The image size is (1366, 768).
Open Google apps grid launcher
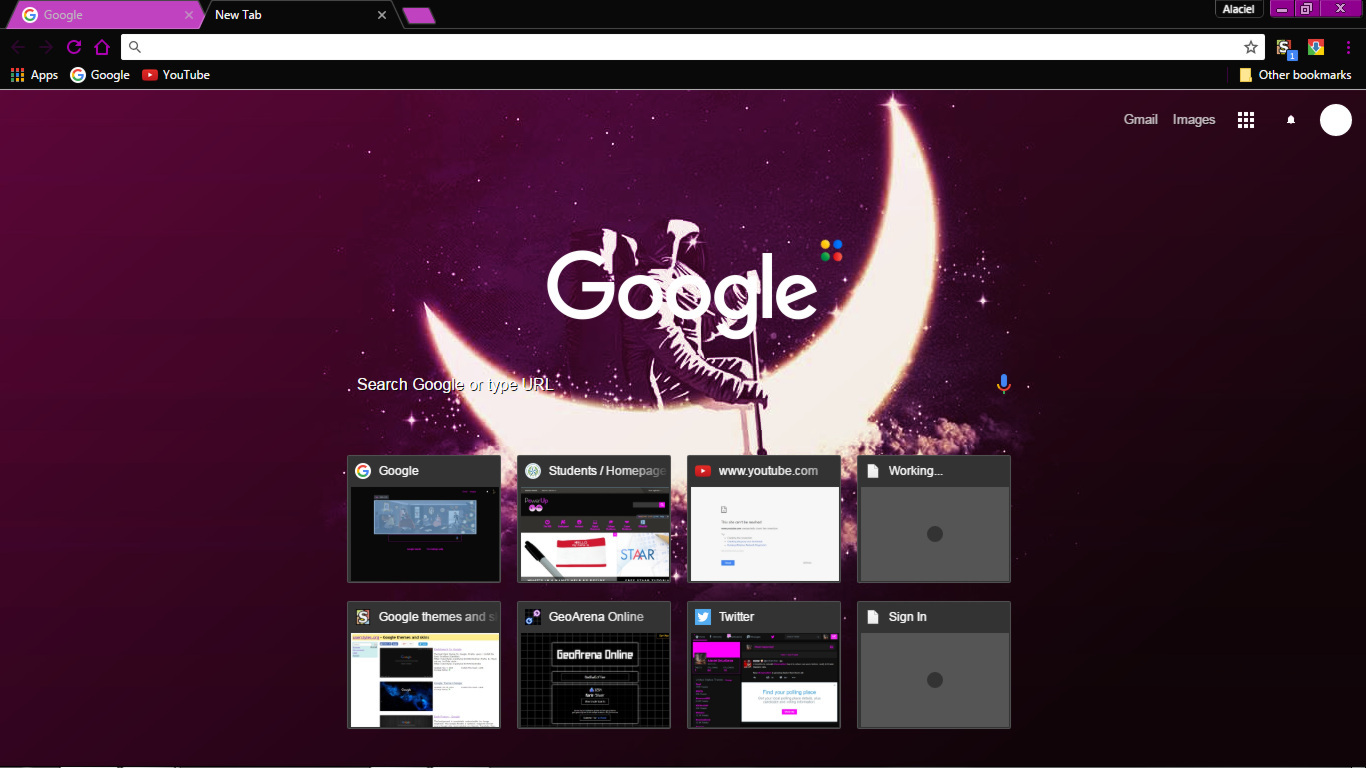tap(1246, 120)
